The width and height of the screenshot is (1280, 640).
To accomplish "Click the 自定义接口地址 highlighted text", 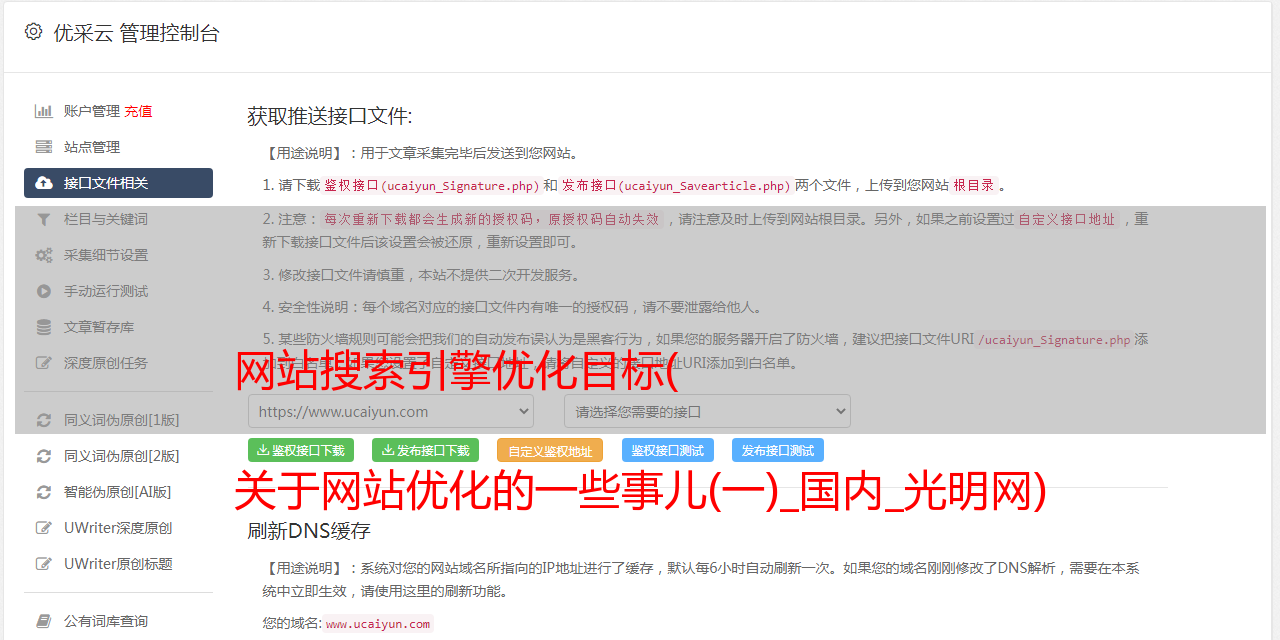I will pos(1067,219).
